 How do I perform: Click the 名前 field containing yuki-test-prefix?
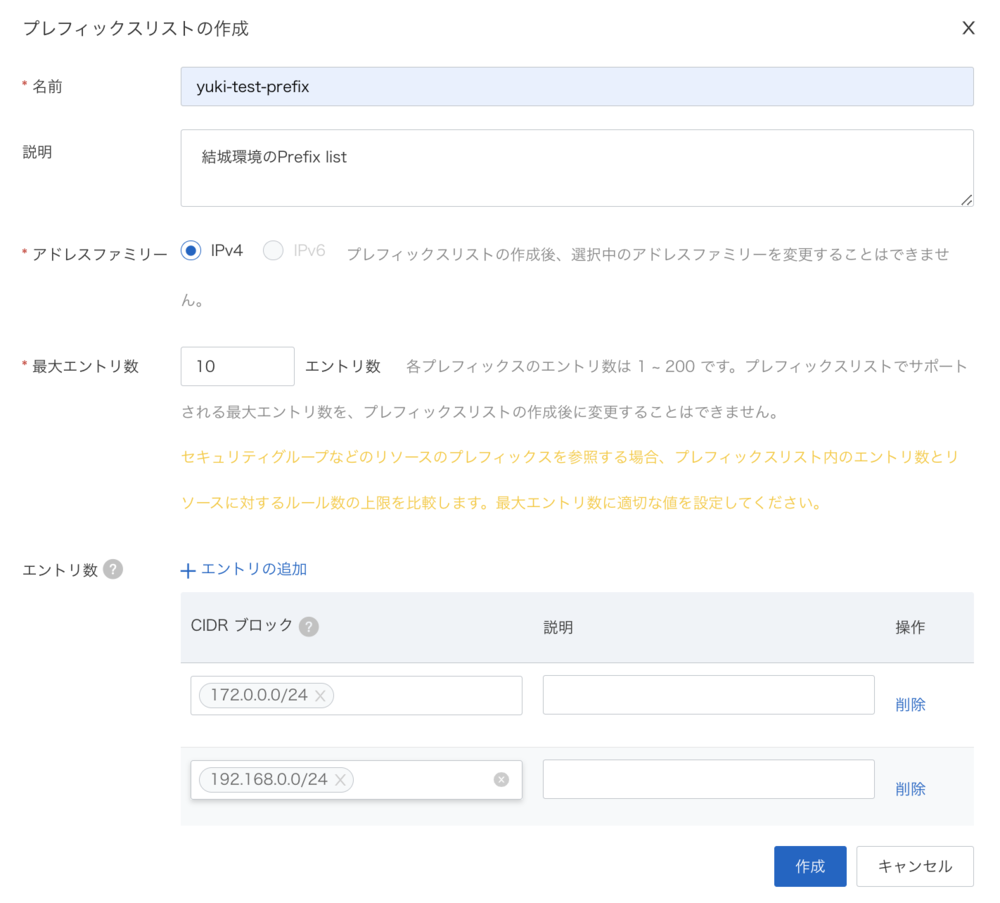(x=576, y=87)
